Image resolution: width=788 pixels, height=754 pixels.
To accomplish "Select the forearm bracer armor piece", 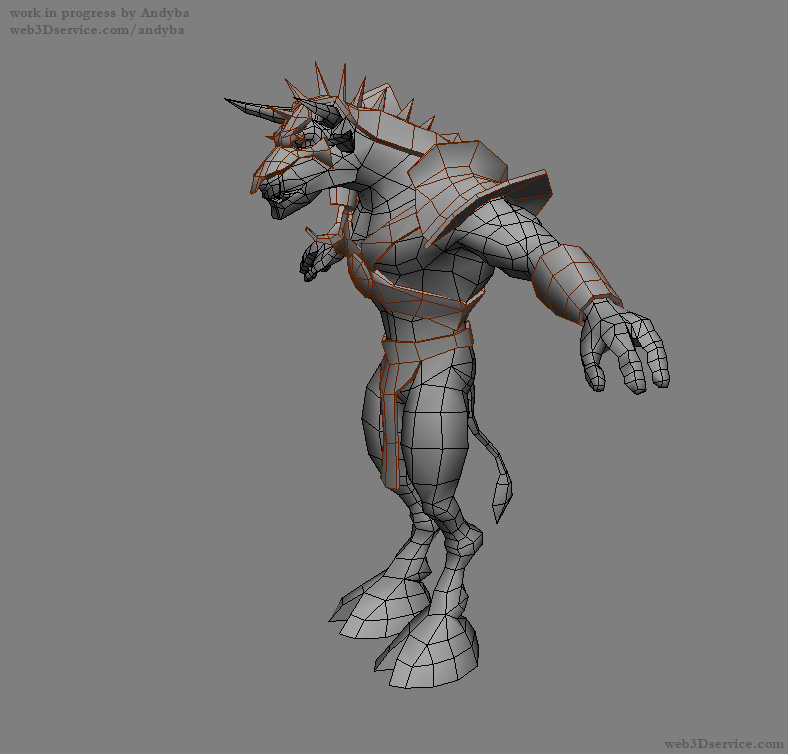I will coord(575,281).
